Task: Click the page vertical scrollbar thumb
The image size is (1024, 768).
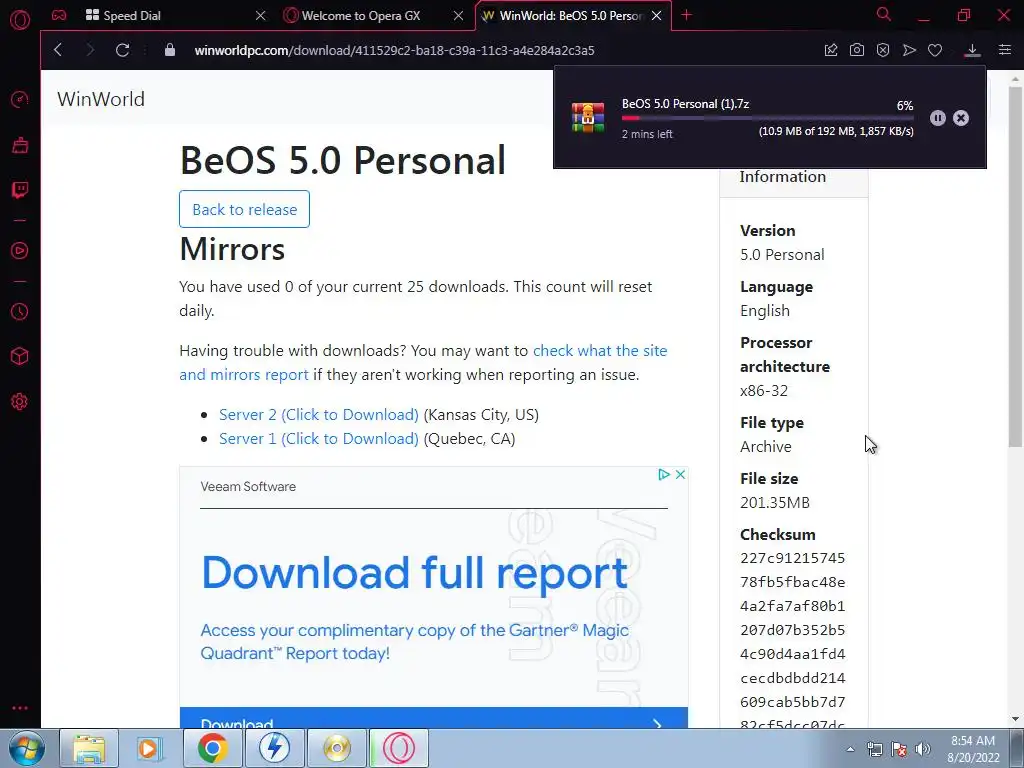Action: (x=1015, y=266)
